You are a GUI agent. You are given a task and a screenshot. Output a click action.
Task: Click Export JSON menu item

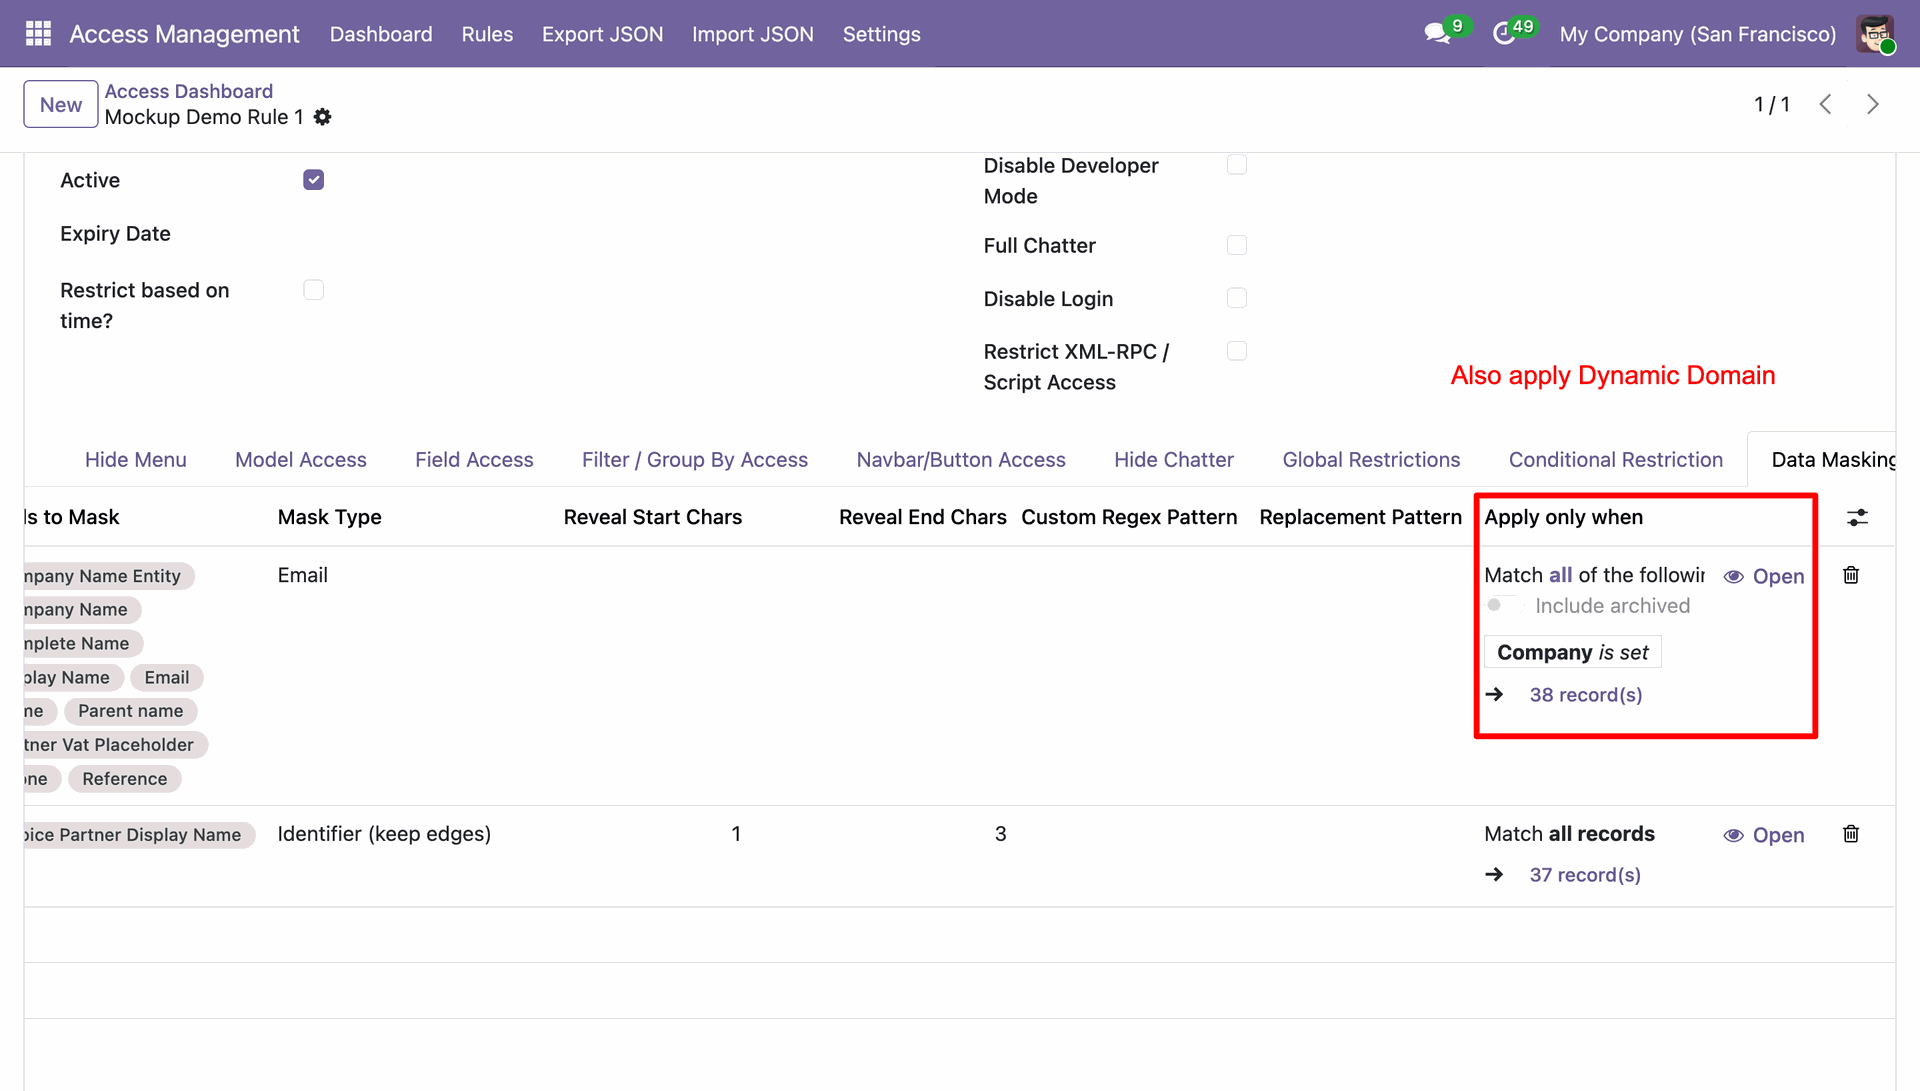602,34
